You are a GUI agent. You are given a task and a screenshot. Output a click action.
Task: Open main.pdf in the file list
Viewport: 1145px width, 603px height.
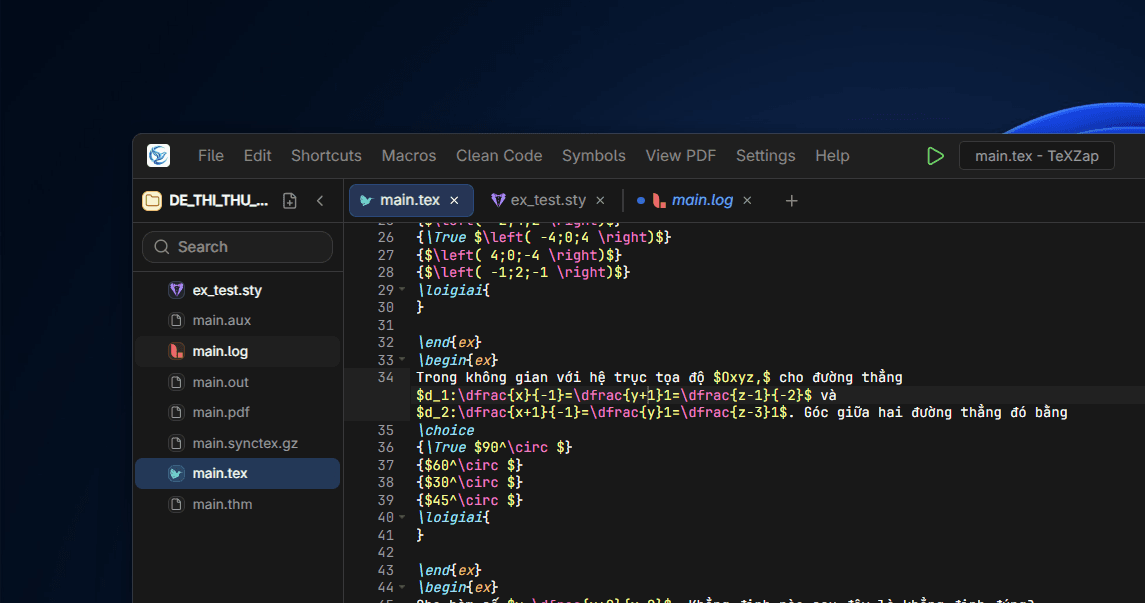tap(237, 412)
